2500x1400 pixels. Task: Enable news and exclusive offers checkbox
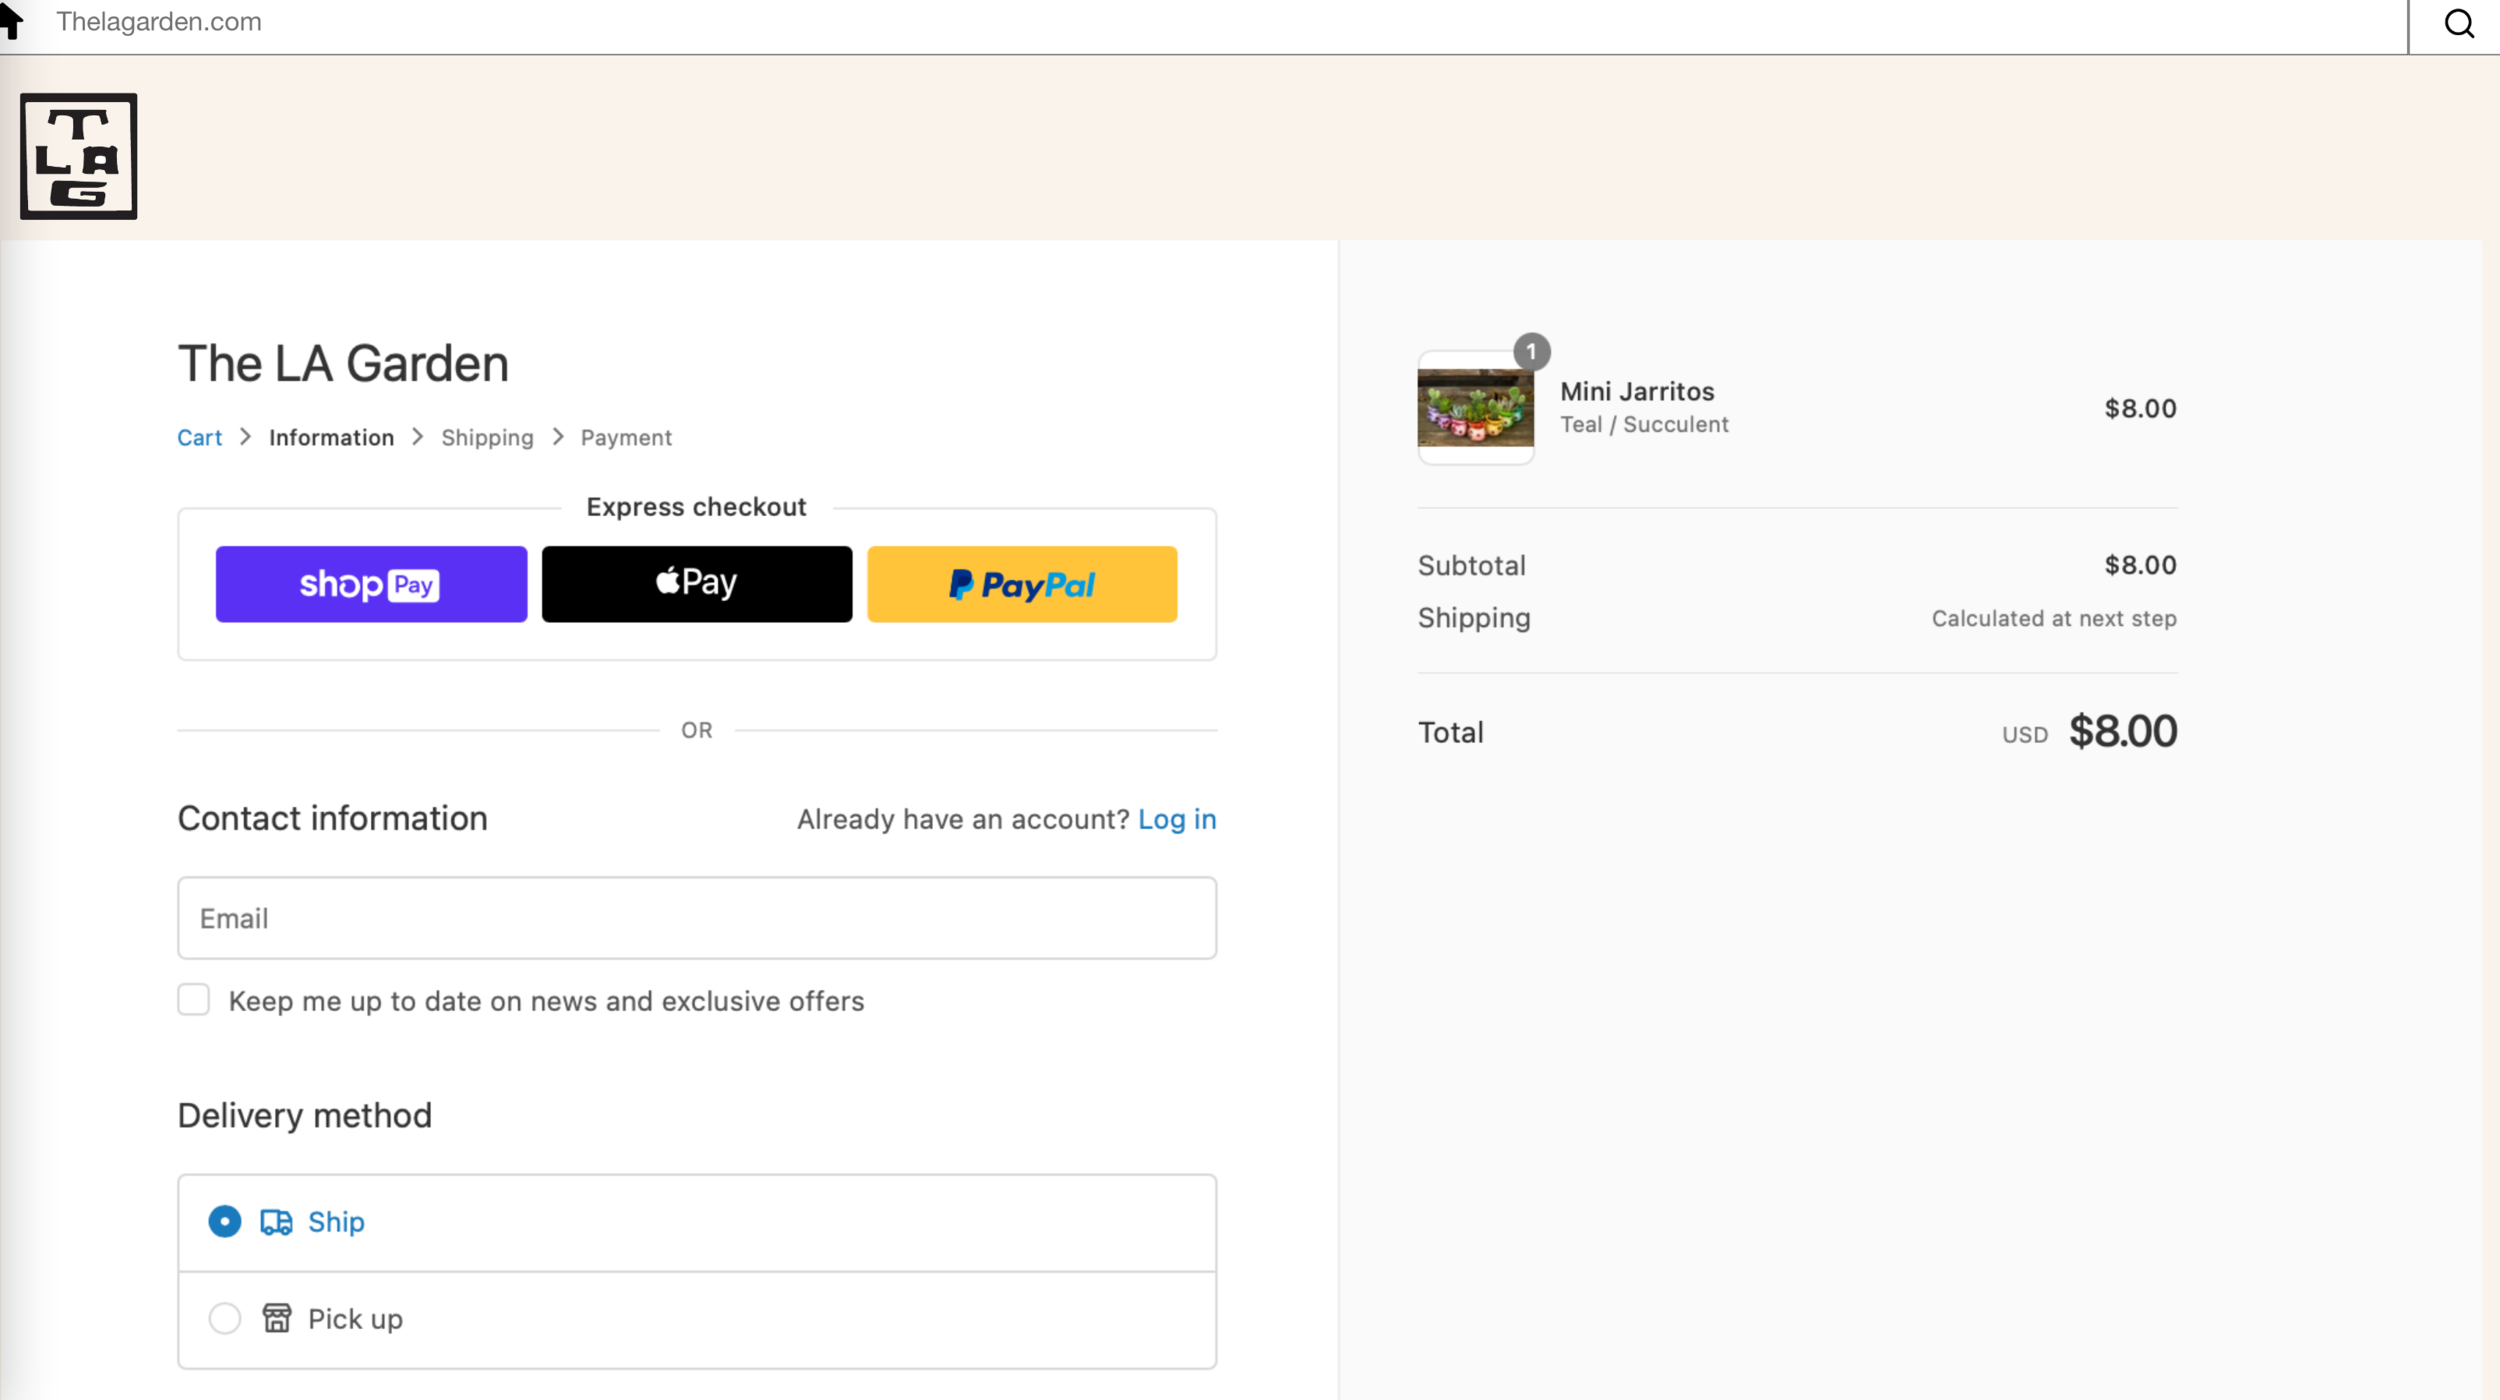point(194,1000)
